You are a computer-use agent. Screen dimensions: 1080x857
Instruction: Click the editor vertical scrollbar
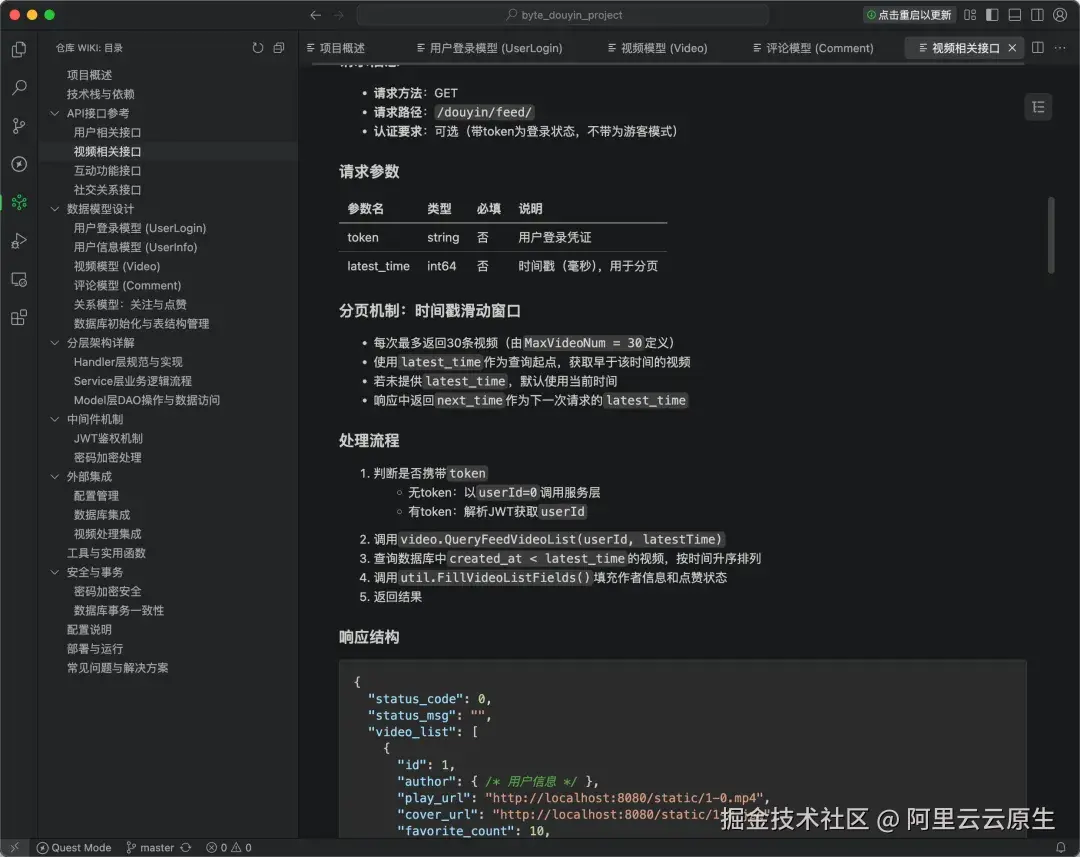(x=1051, y=236)
